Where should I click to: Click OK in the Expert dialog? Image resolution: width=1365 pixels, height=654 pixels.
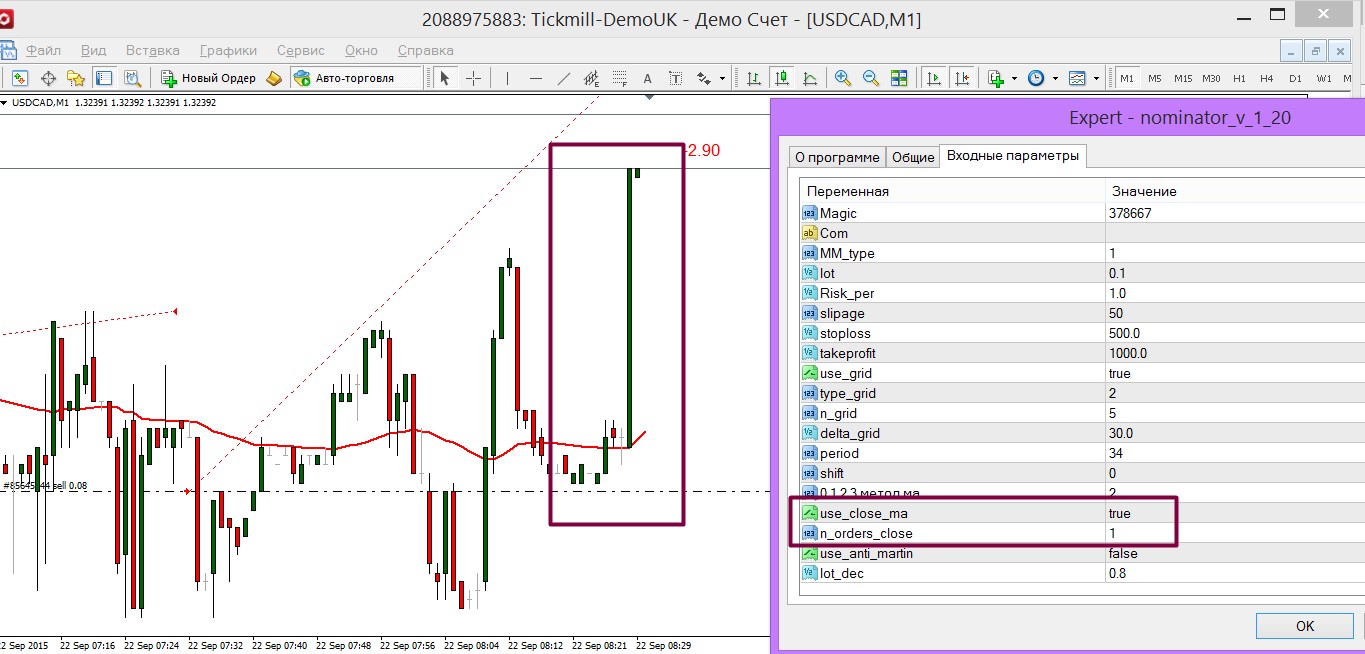[1304, 626]
